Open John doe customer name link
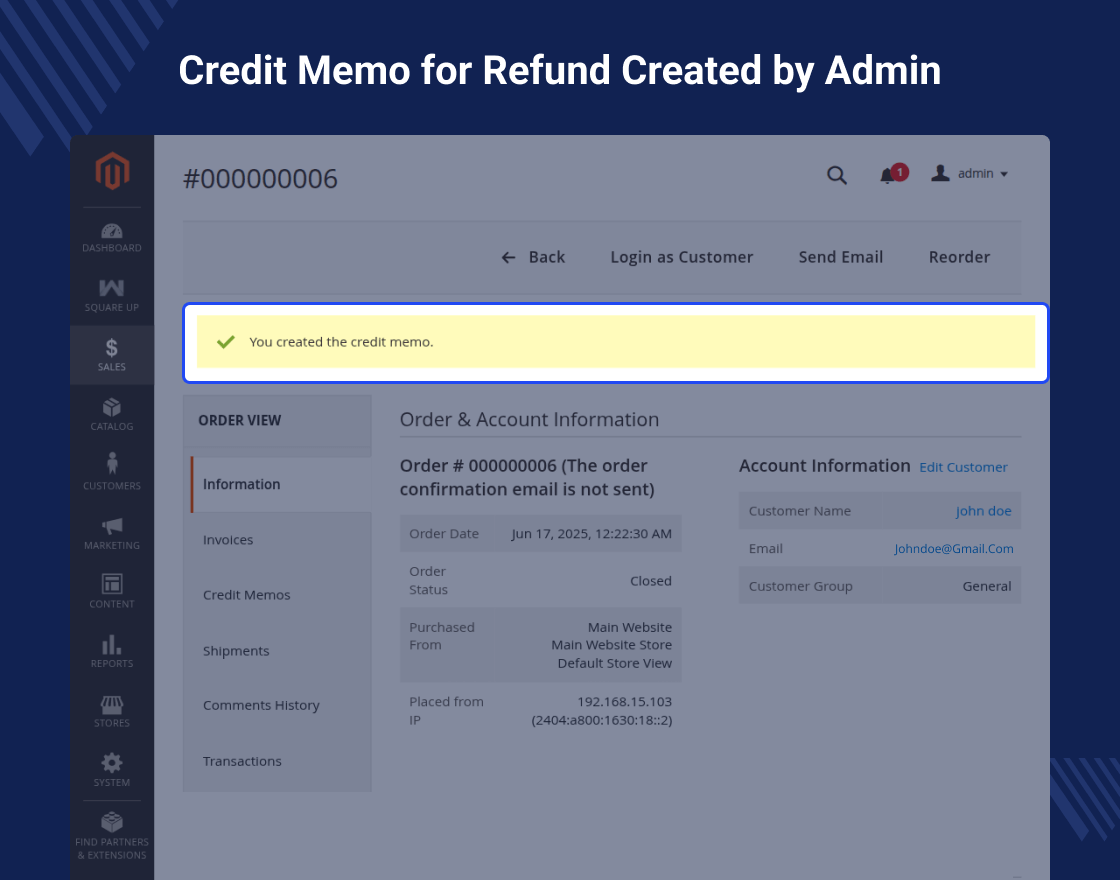 983,511
